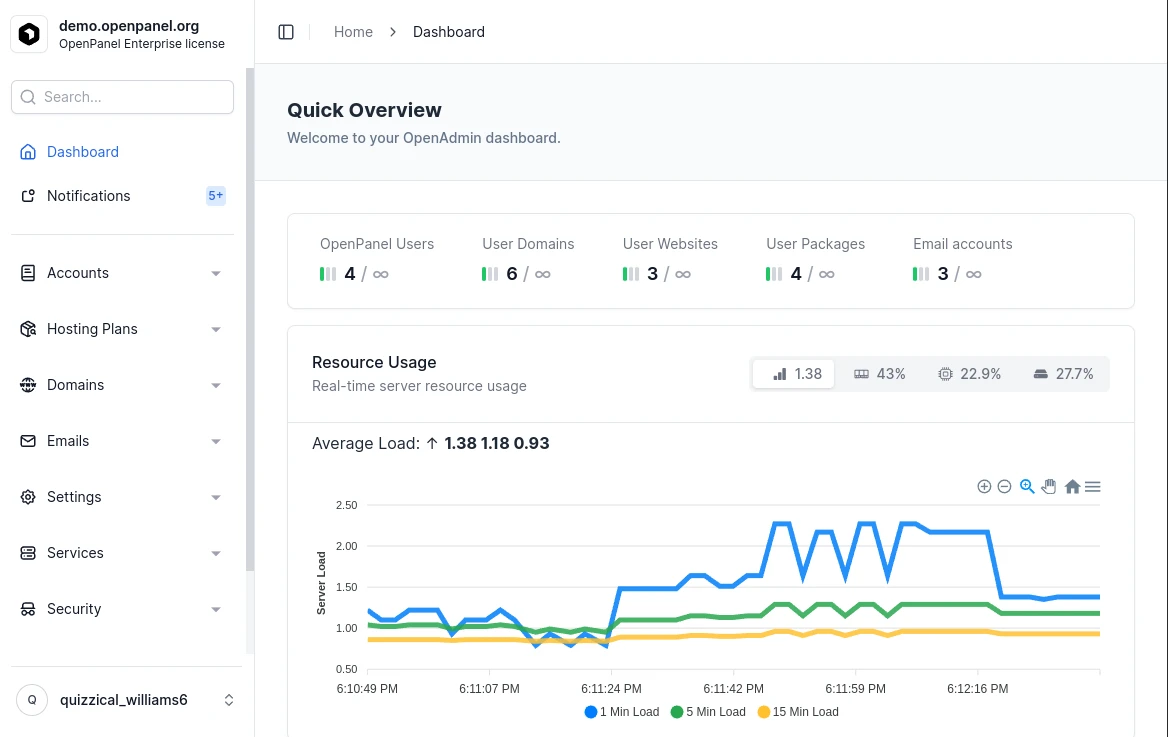Toggle the 1 Min Load legend series
The width and height of the screenshot is (1168, 737).
(x=622, y=712)
